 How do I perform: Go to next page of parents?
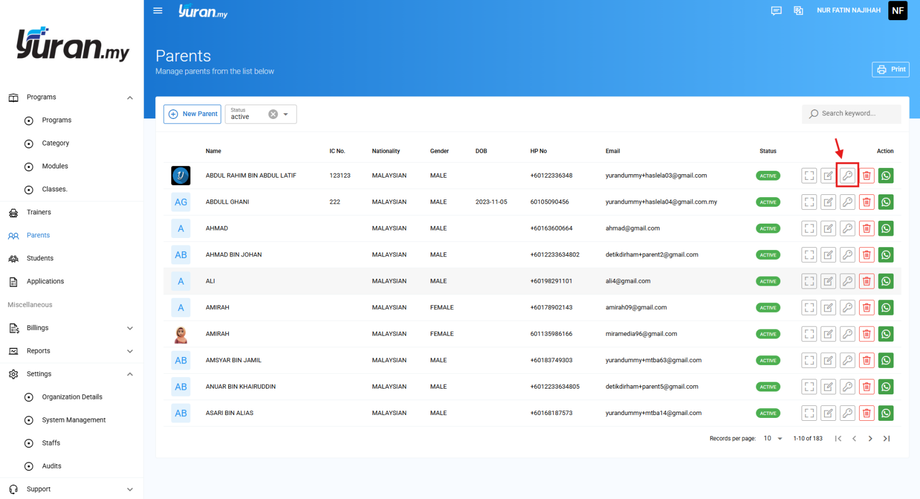(870, 439)
